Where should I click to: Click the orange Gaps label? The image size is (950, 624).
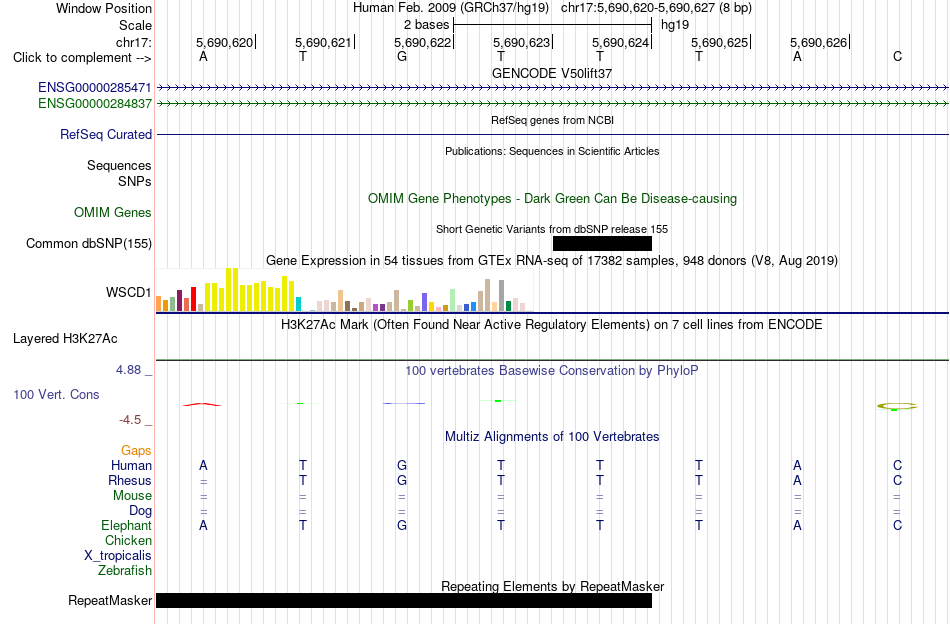(x=136, y=451)
